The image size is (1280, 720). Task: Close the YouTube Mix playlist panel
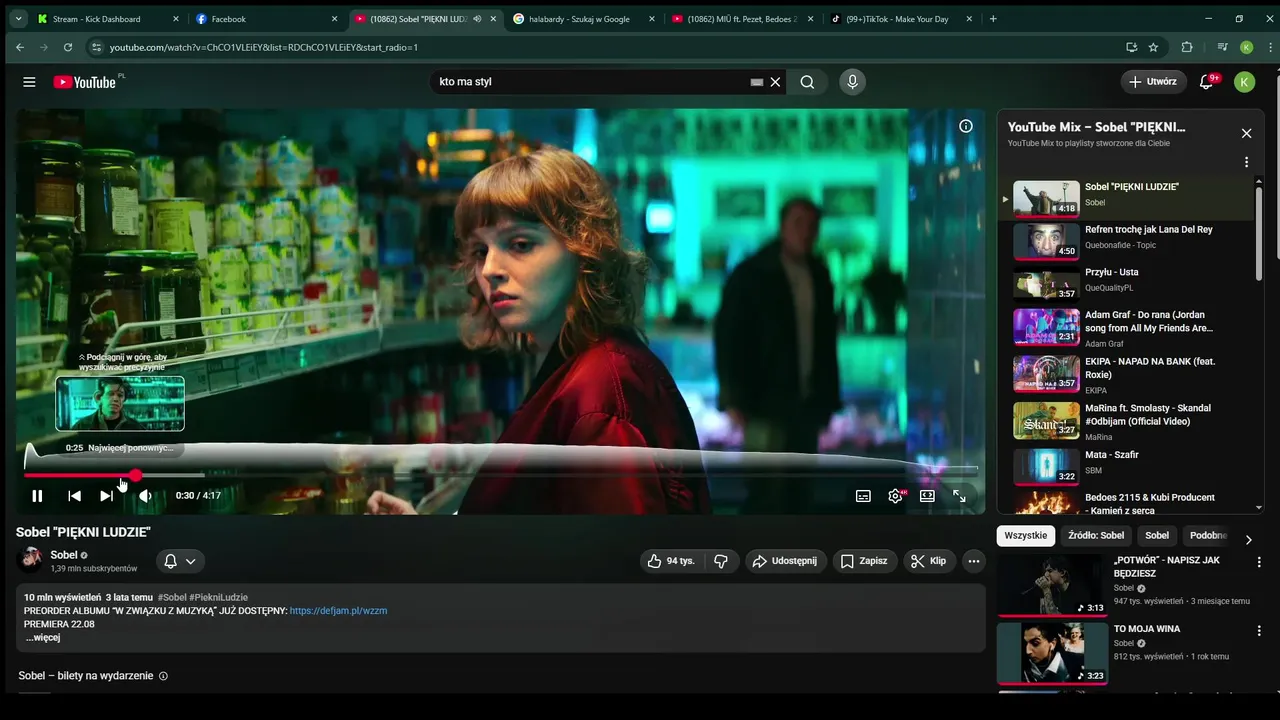click(x=1246, y=133)
